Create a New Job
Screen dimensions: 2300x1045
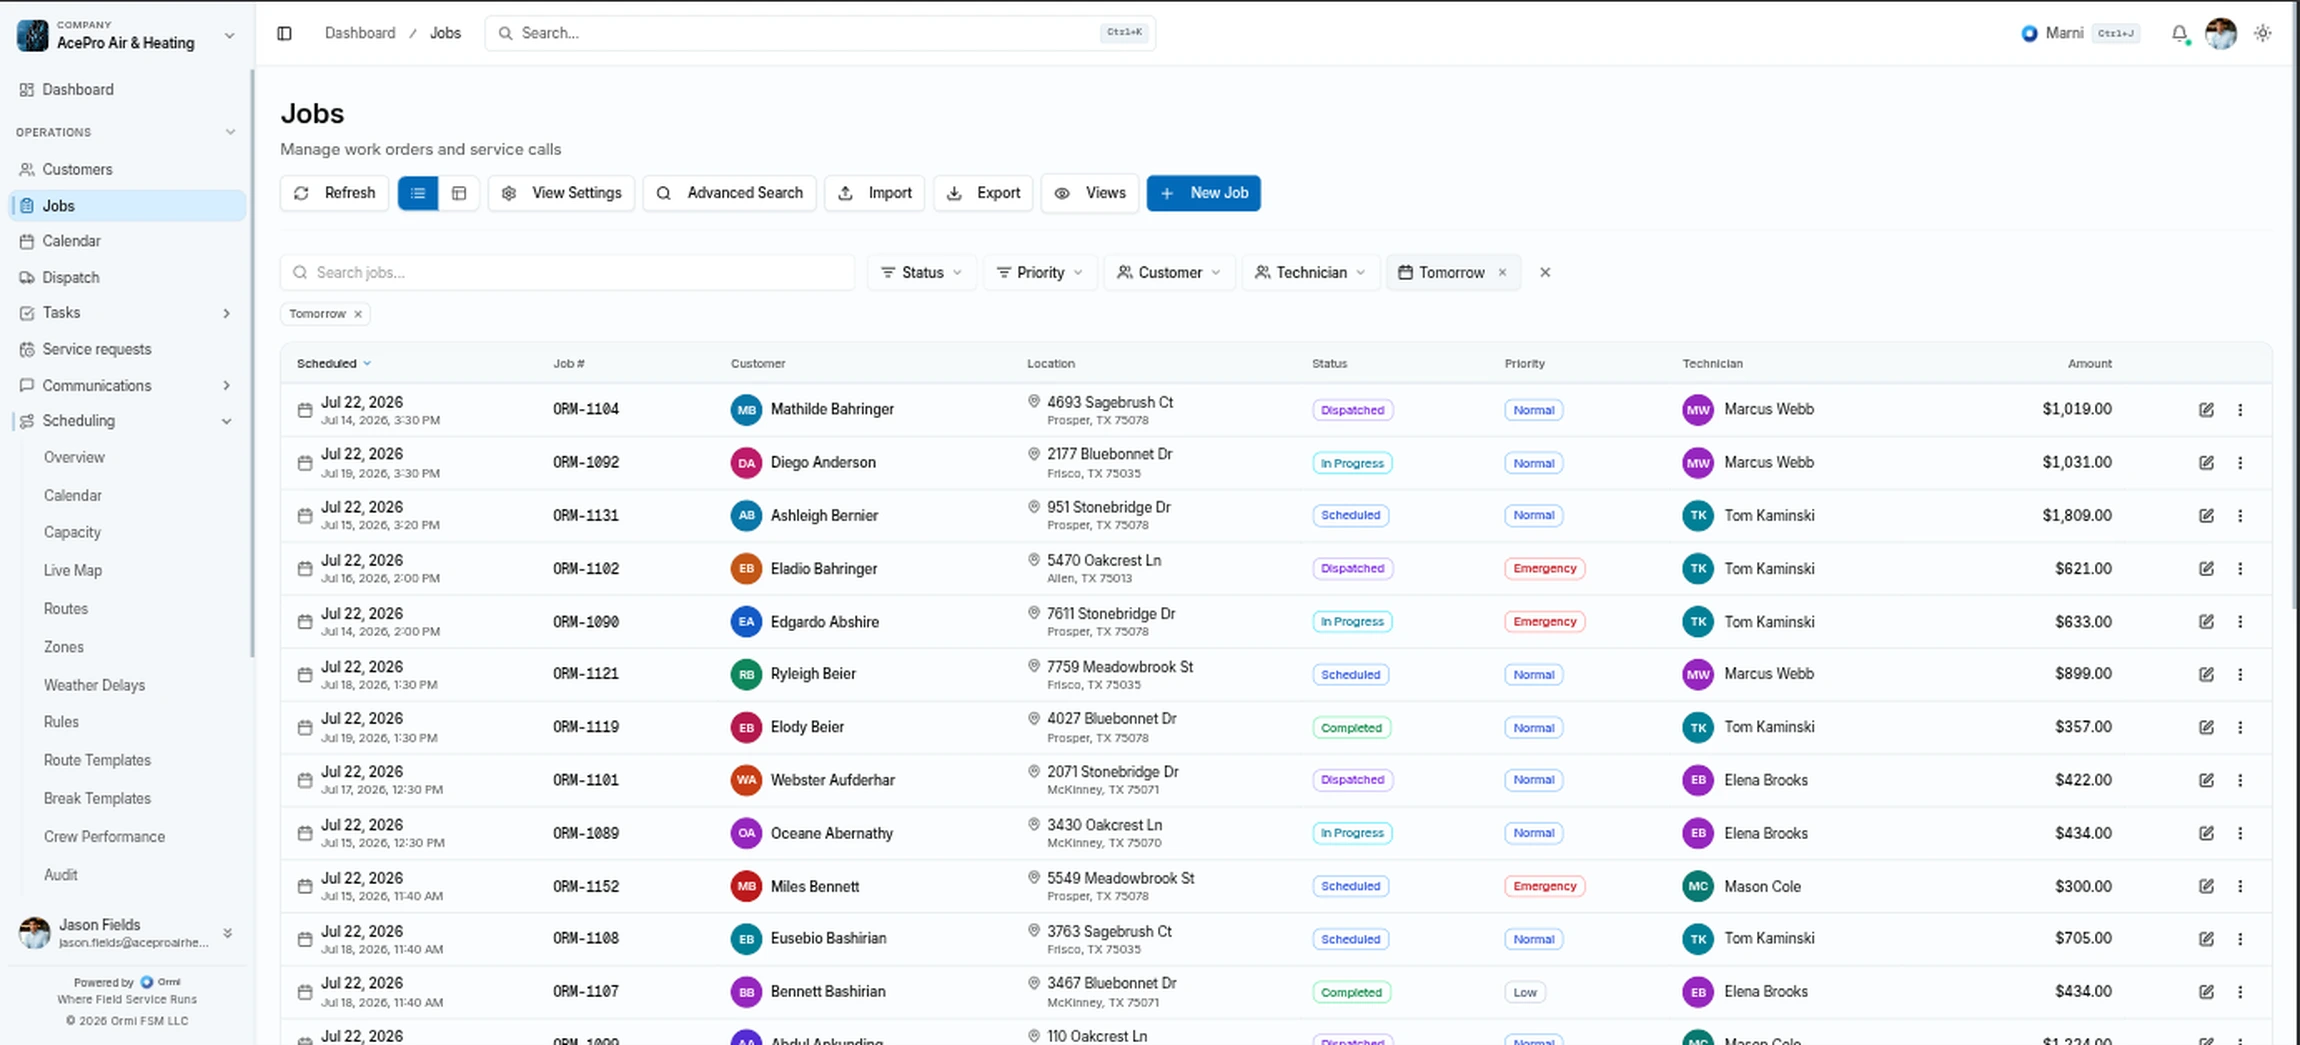coord(1203,193)
